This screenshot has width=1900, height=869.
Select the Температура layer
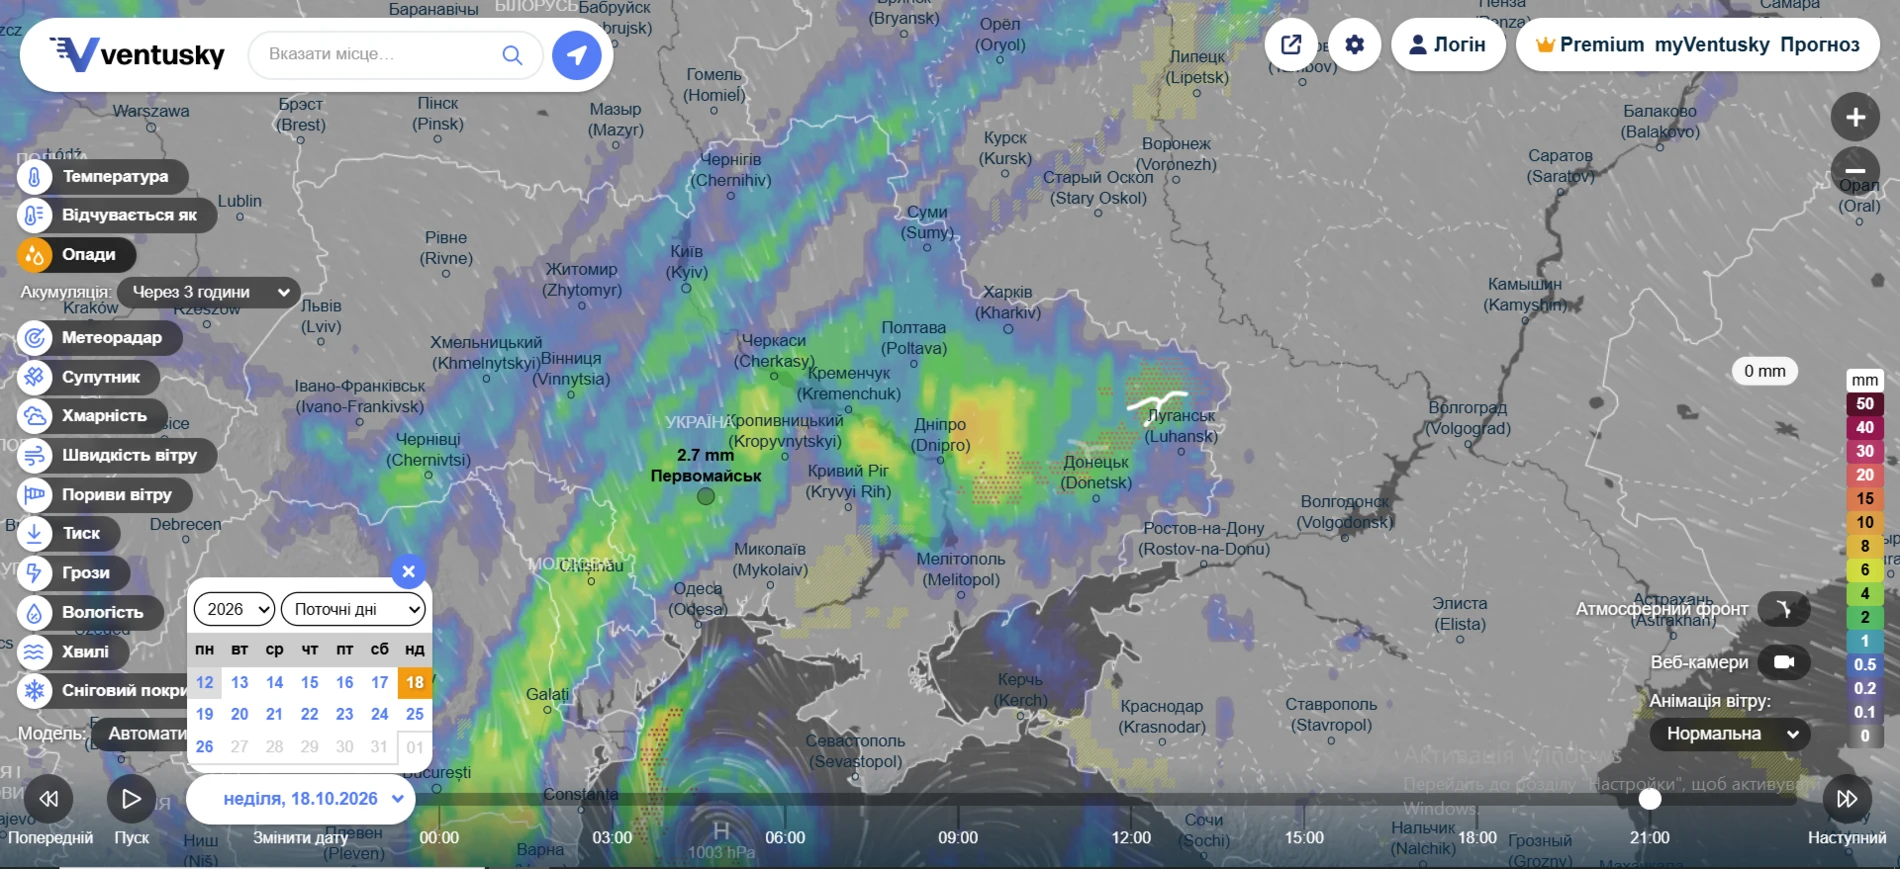coord(102,177)
